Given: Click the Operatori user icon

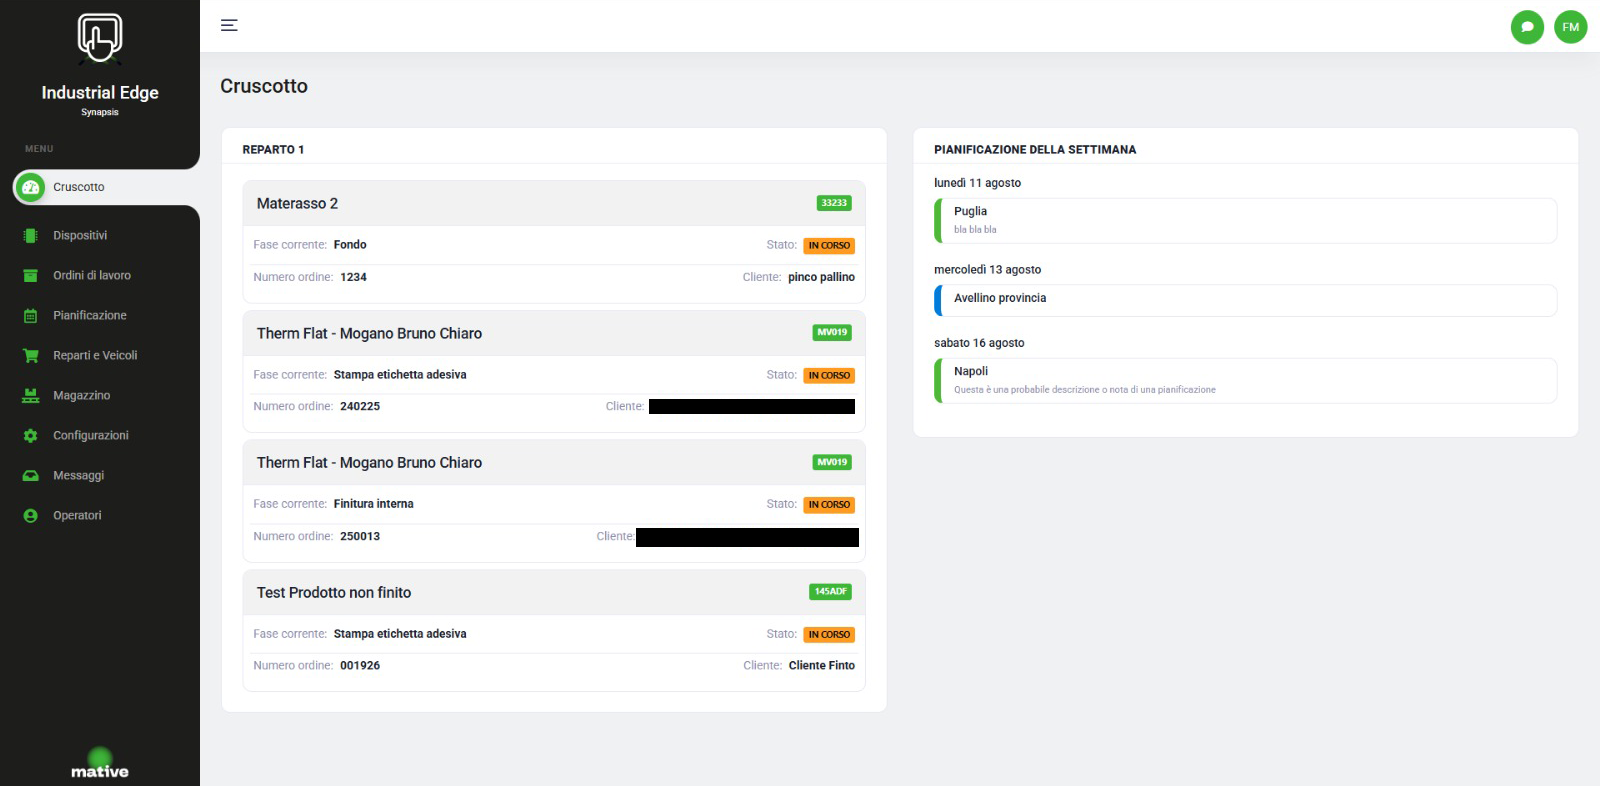Looking at the screenshot, I should coord(31,516).
